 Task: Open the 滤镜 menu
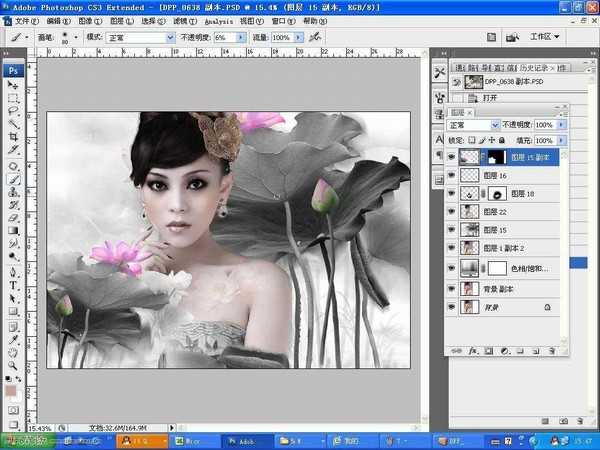coord(179,20)
